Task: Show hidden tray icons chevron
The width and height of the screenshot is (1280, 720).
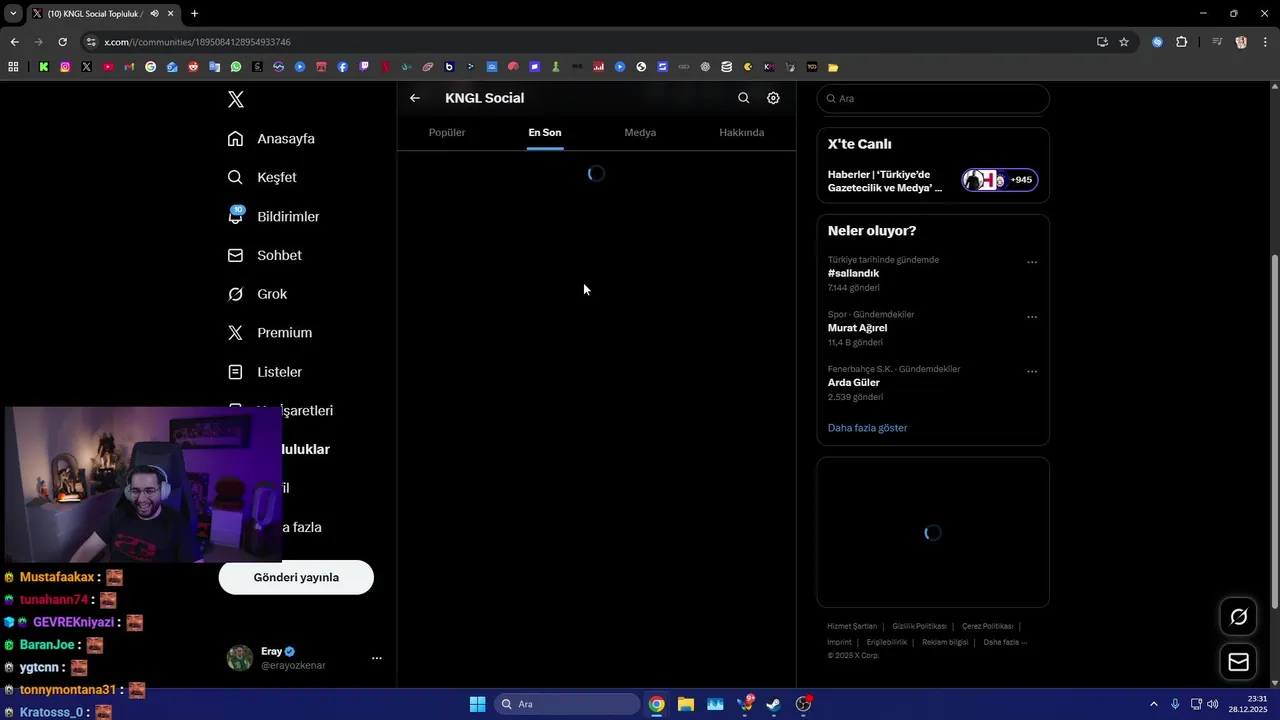Action: [1153, 704]
